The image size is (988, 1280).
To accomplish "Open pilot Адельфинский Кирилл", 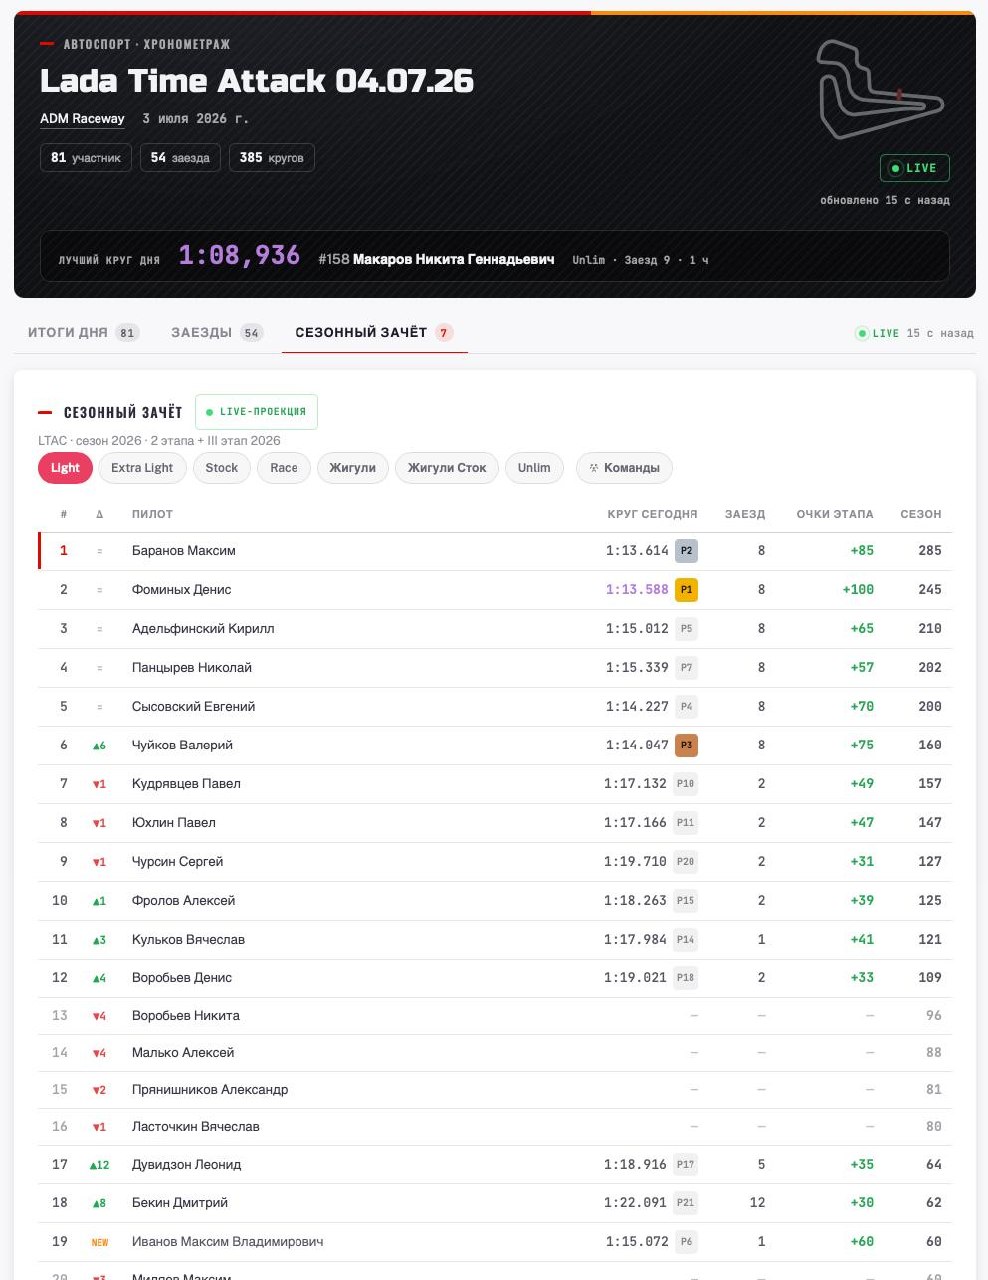I will point(203,629).
